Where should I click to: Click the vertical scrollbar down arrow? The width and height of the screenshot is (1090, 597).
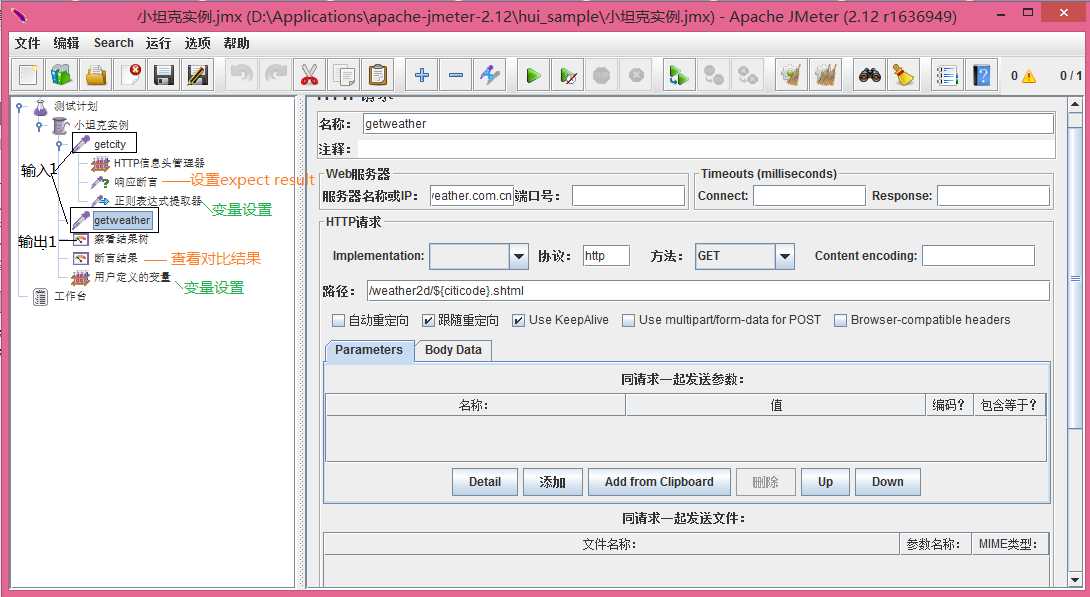click(x=1075, y=578)
